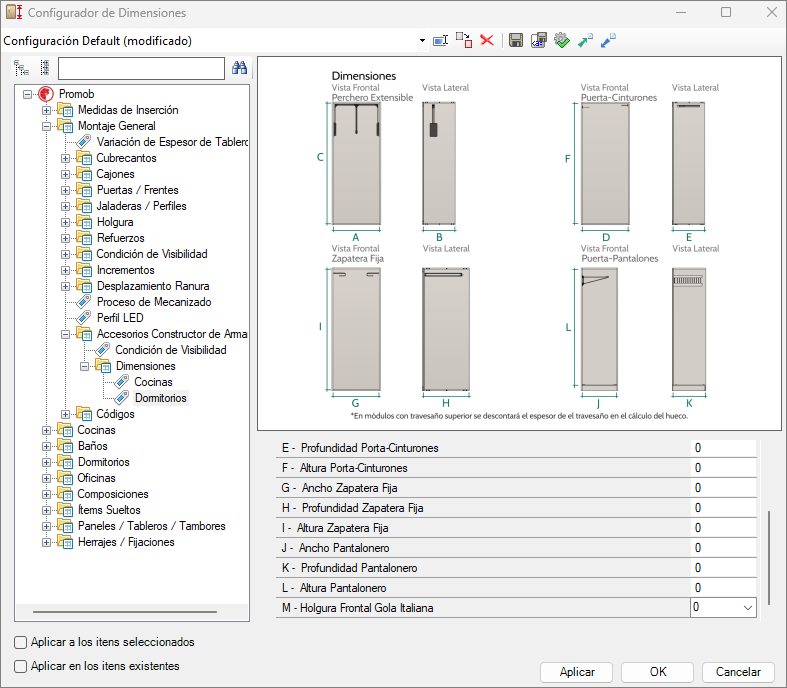Select top-level Dormitorios folder item
The width and height of the screenshot is (787, 688).
click(103, 462)
